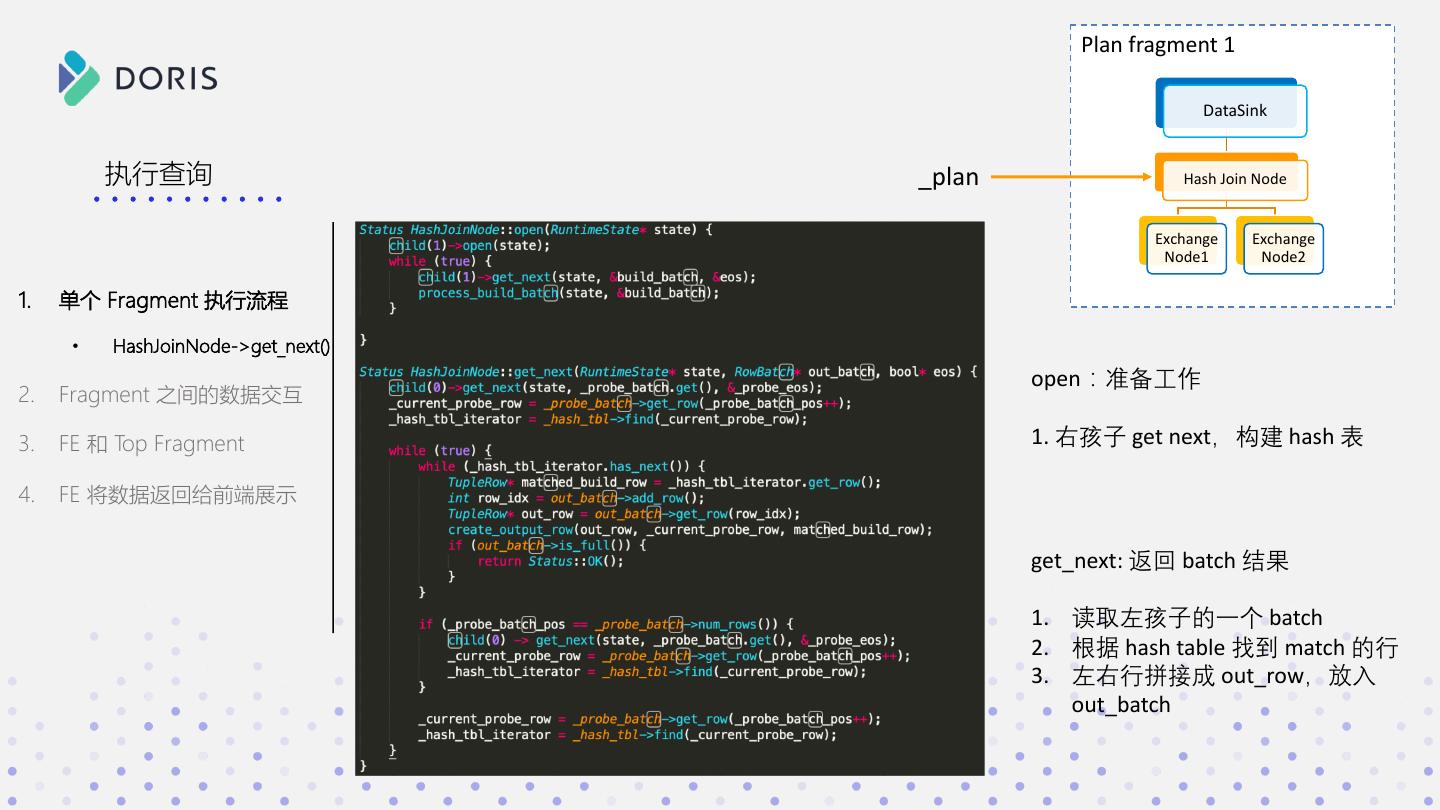The height and width of the screenshot is (810, 1440).
Task: Click the open：准备工作 note
Action: 1115,379
